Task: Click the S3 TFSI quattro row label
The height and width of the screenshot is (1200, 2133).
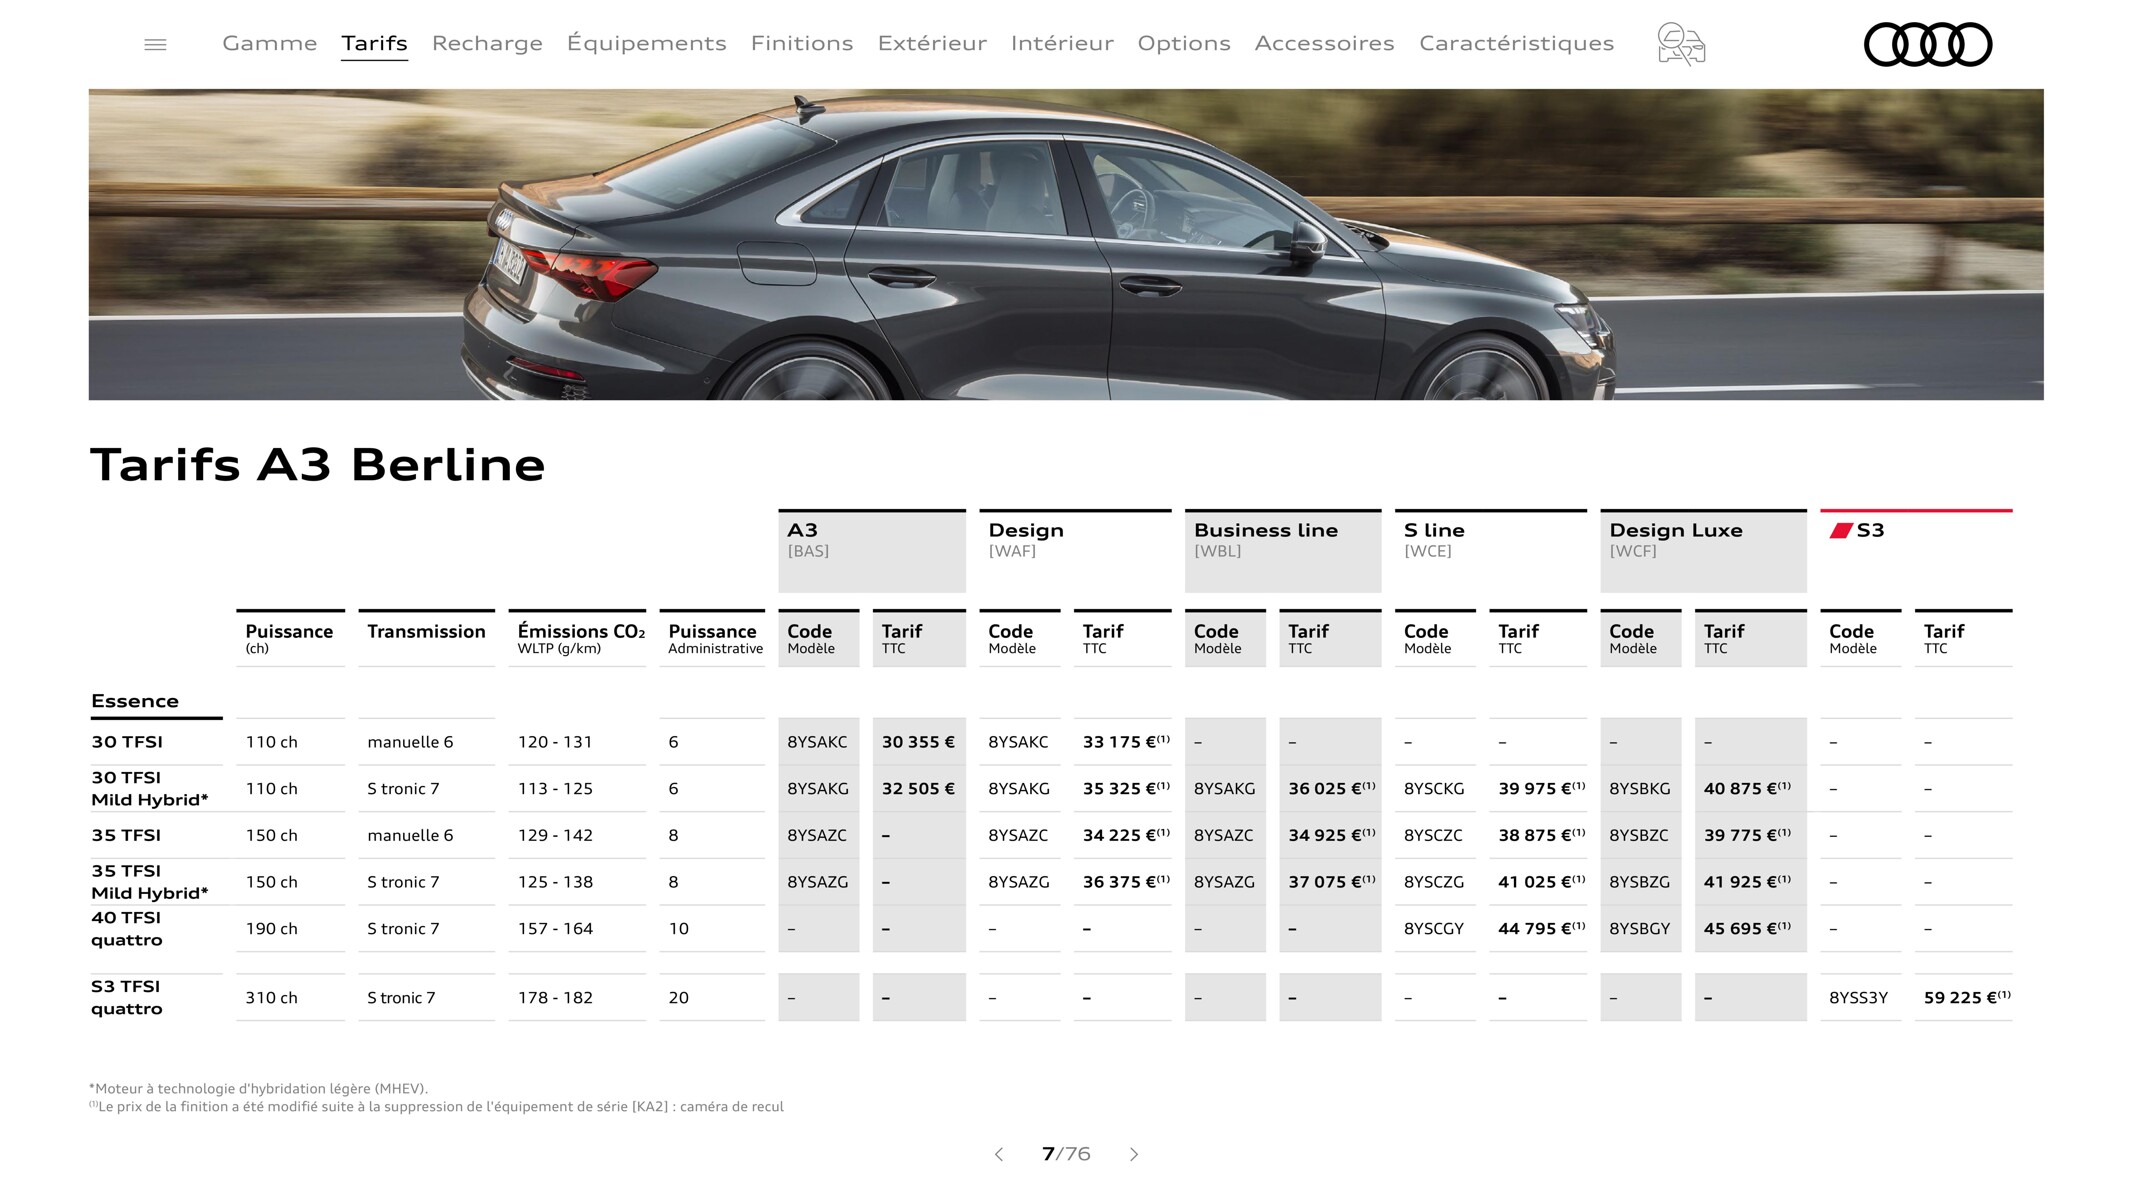Action: [127, 998]
